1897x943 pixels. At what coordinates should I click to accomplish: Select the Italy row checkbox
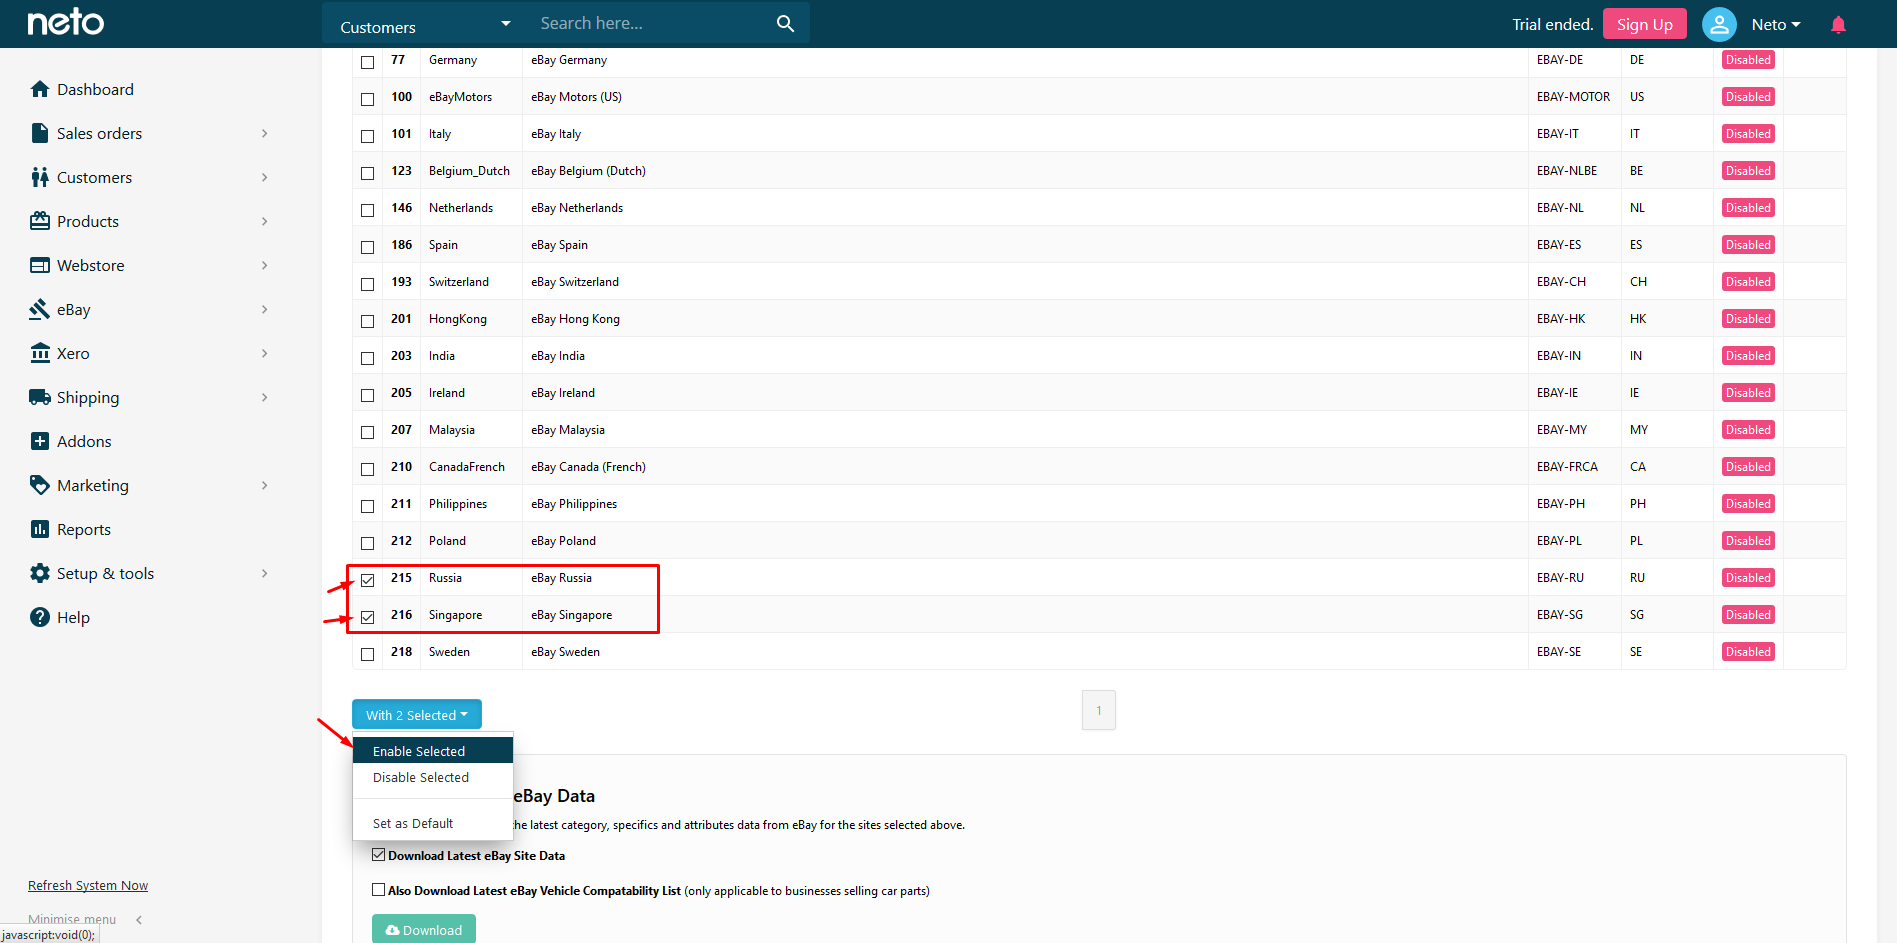(x=367, y=136)
